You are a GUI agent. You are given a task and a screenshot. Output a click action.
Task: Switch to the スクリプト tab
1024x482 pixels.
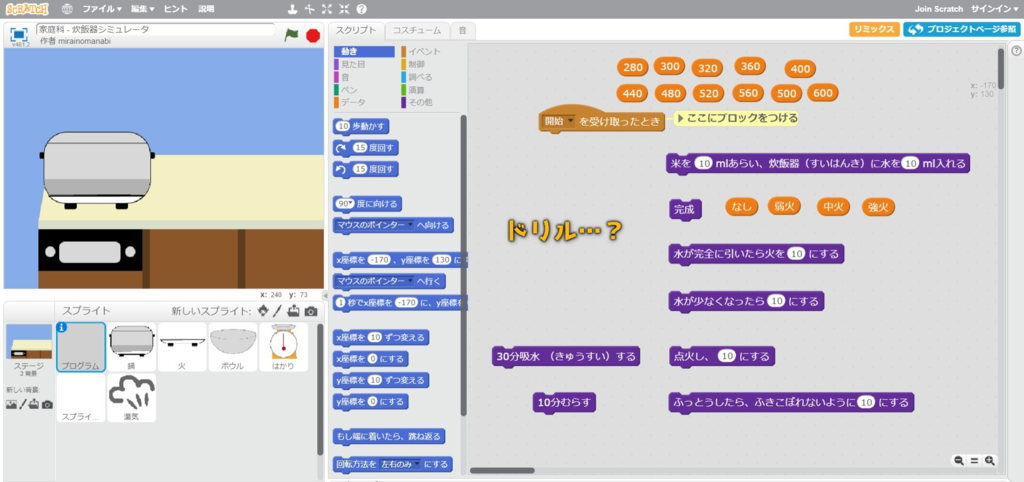click(x=356, y=30)
